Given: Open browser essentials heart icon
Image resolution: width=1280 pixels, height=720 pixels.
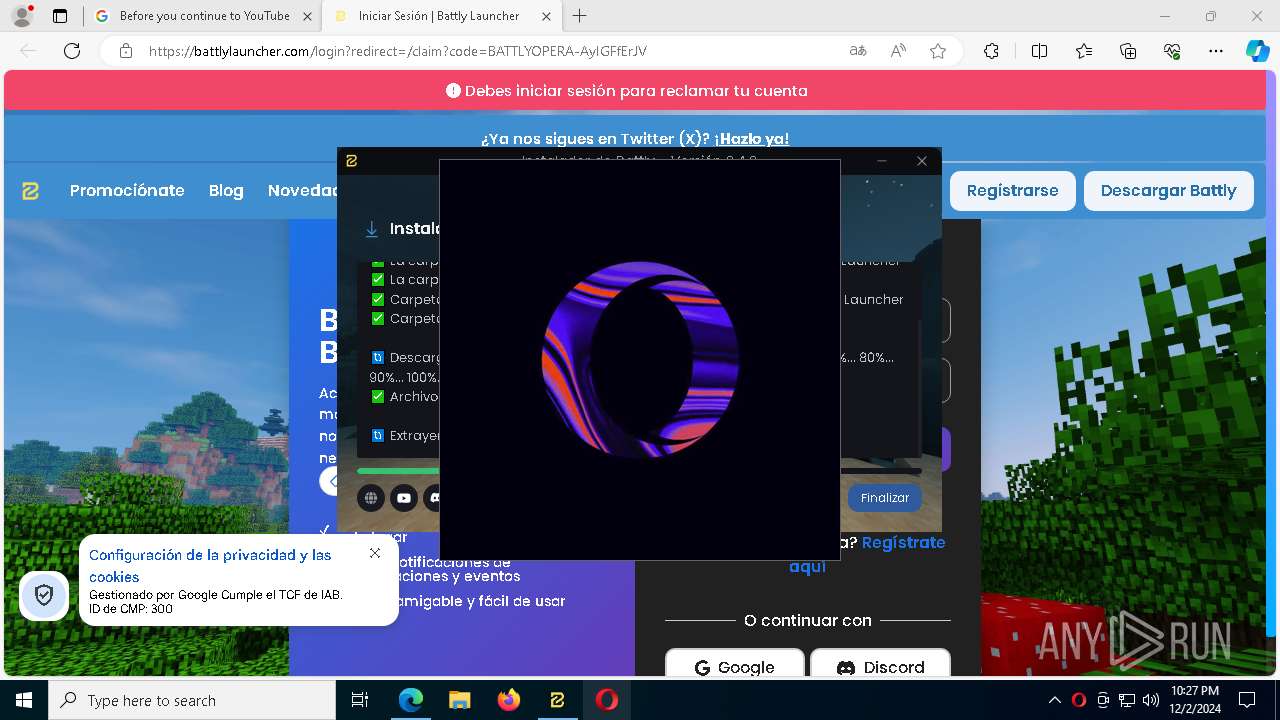Looking at the screenshot, I should [x=1172, y=51].
